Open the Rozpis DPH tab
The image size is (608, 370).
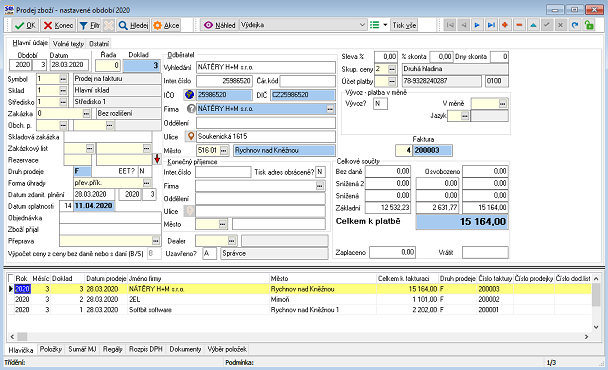(145, 349)
